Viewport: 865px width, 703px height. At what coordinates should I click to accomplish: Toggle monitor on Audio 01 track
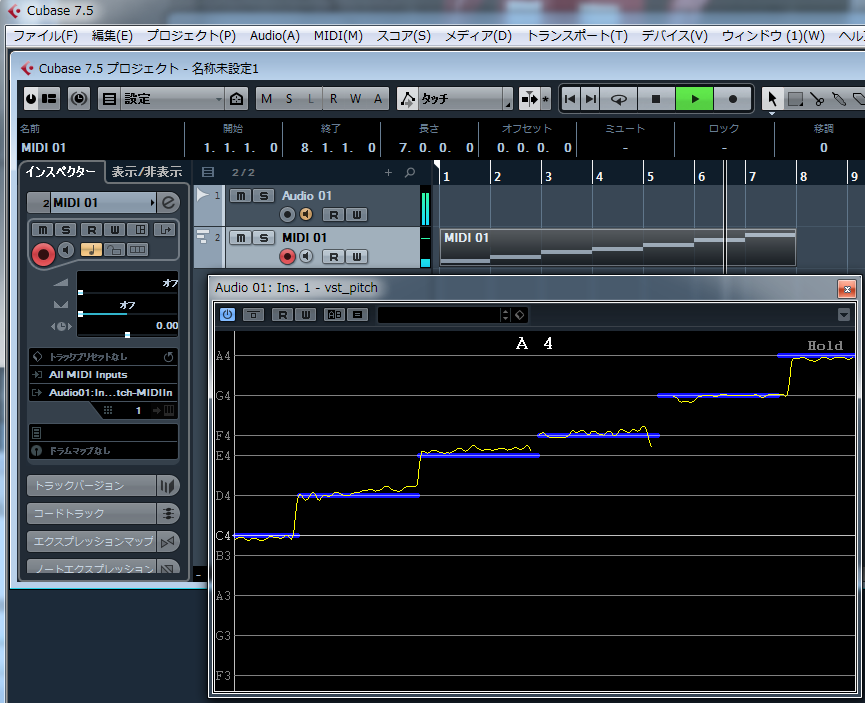[306, 214]
